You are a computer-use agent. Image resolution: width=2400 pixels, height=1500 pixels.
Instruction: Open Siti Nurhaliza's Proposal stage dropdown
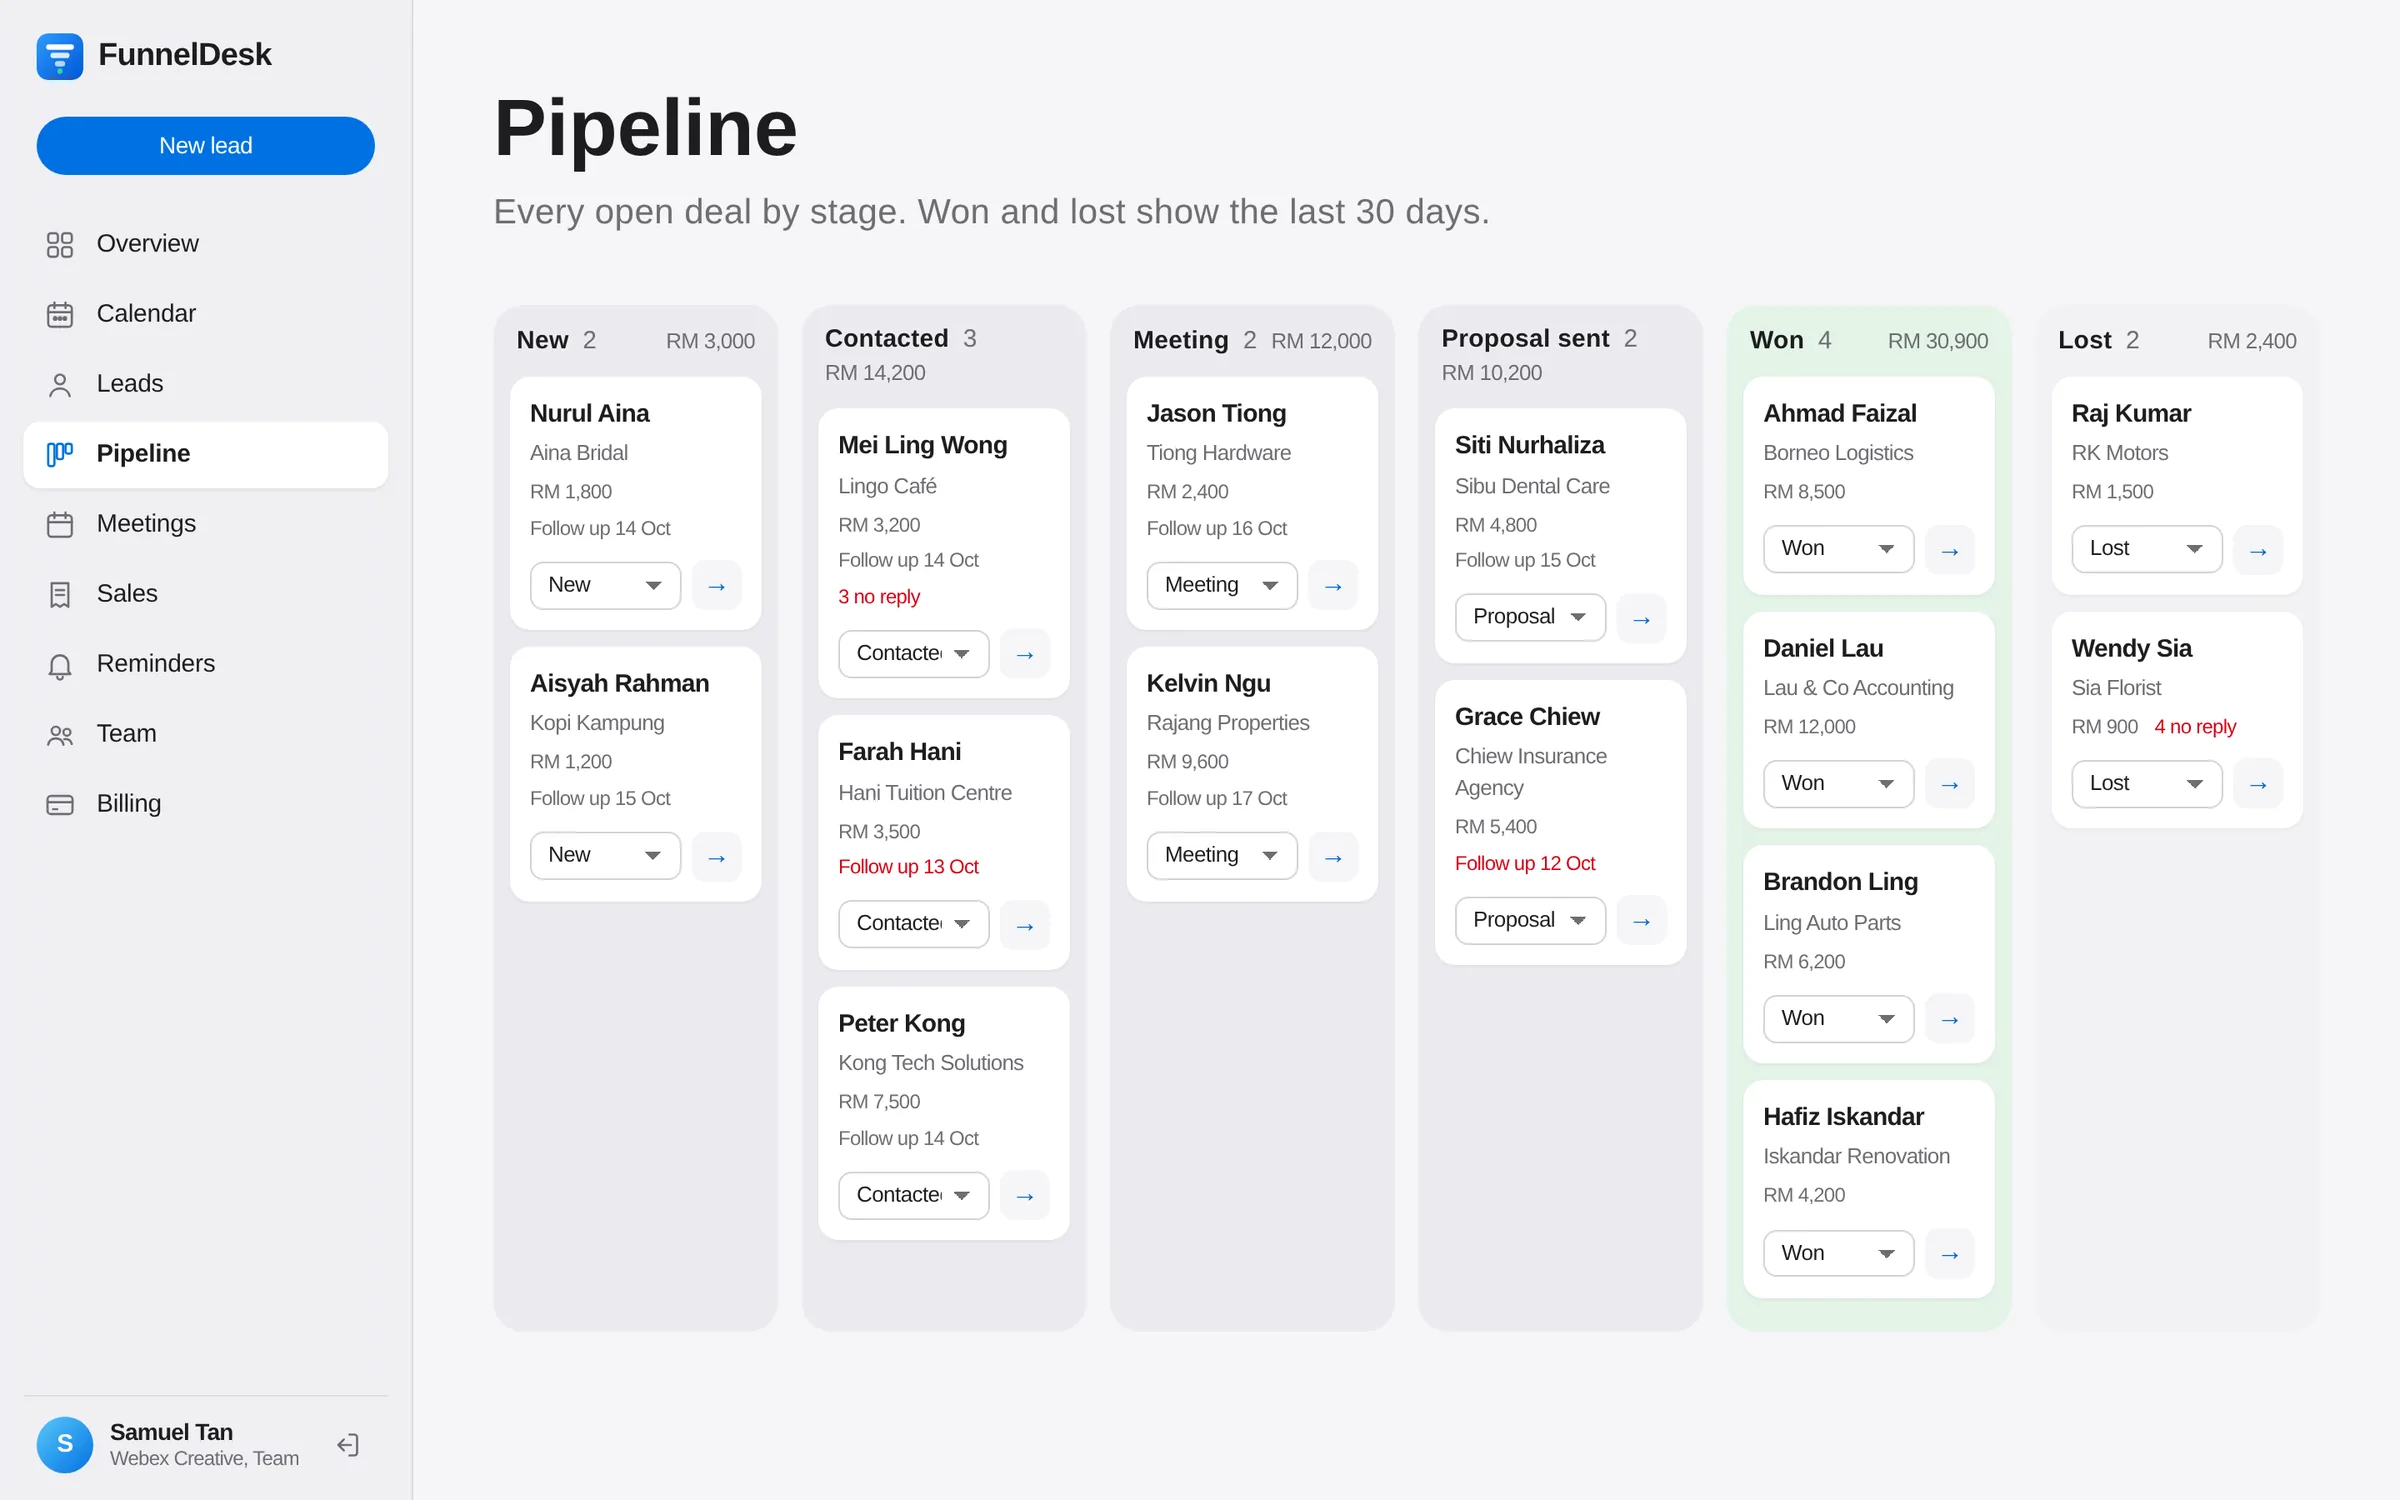pyautogui.click(x=1530, y=617)
